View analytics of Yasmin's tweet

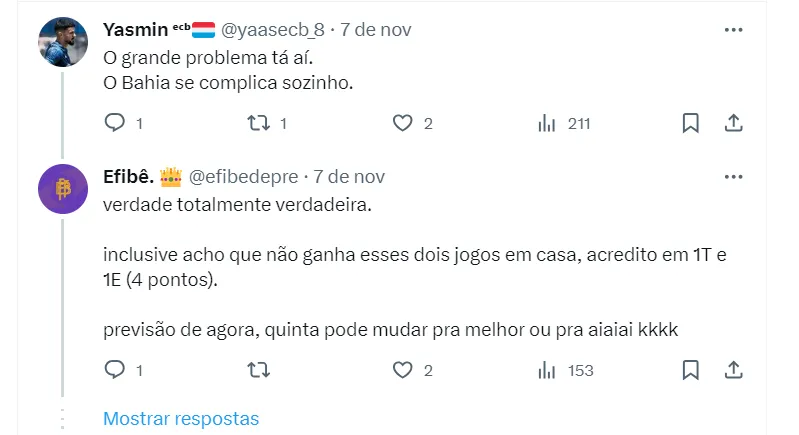(x=547, y=123)
